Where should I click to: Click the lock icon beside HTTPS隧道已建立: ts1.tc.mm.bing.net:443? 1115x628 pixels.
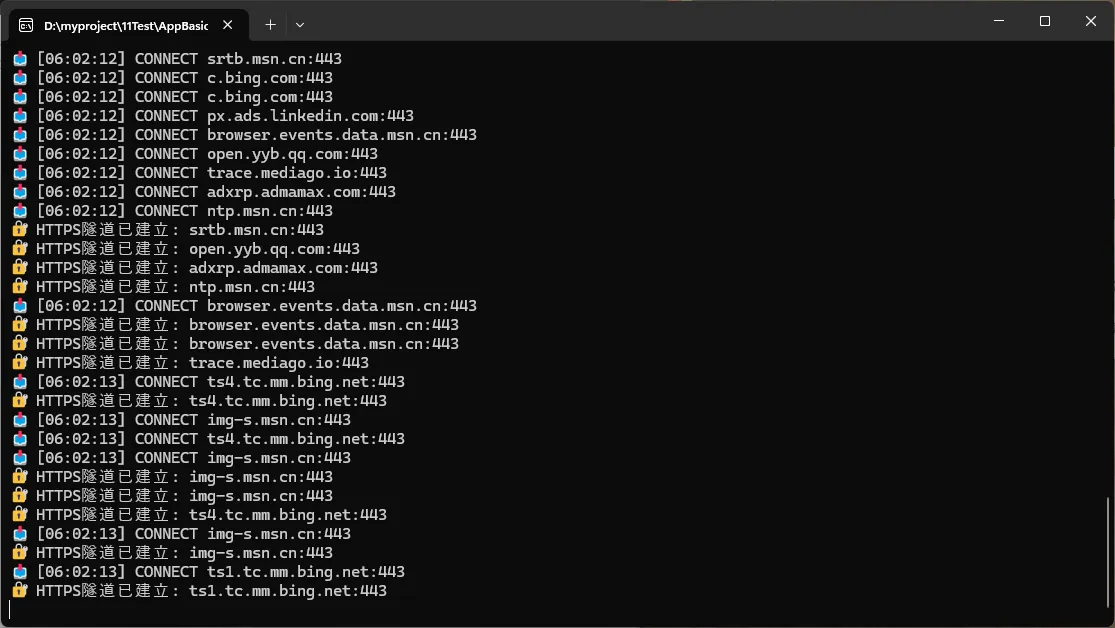(x=20, y=591)
